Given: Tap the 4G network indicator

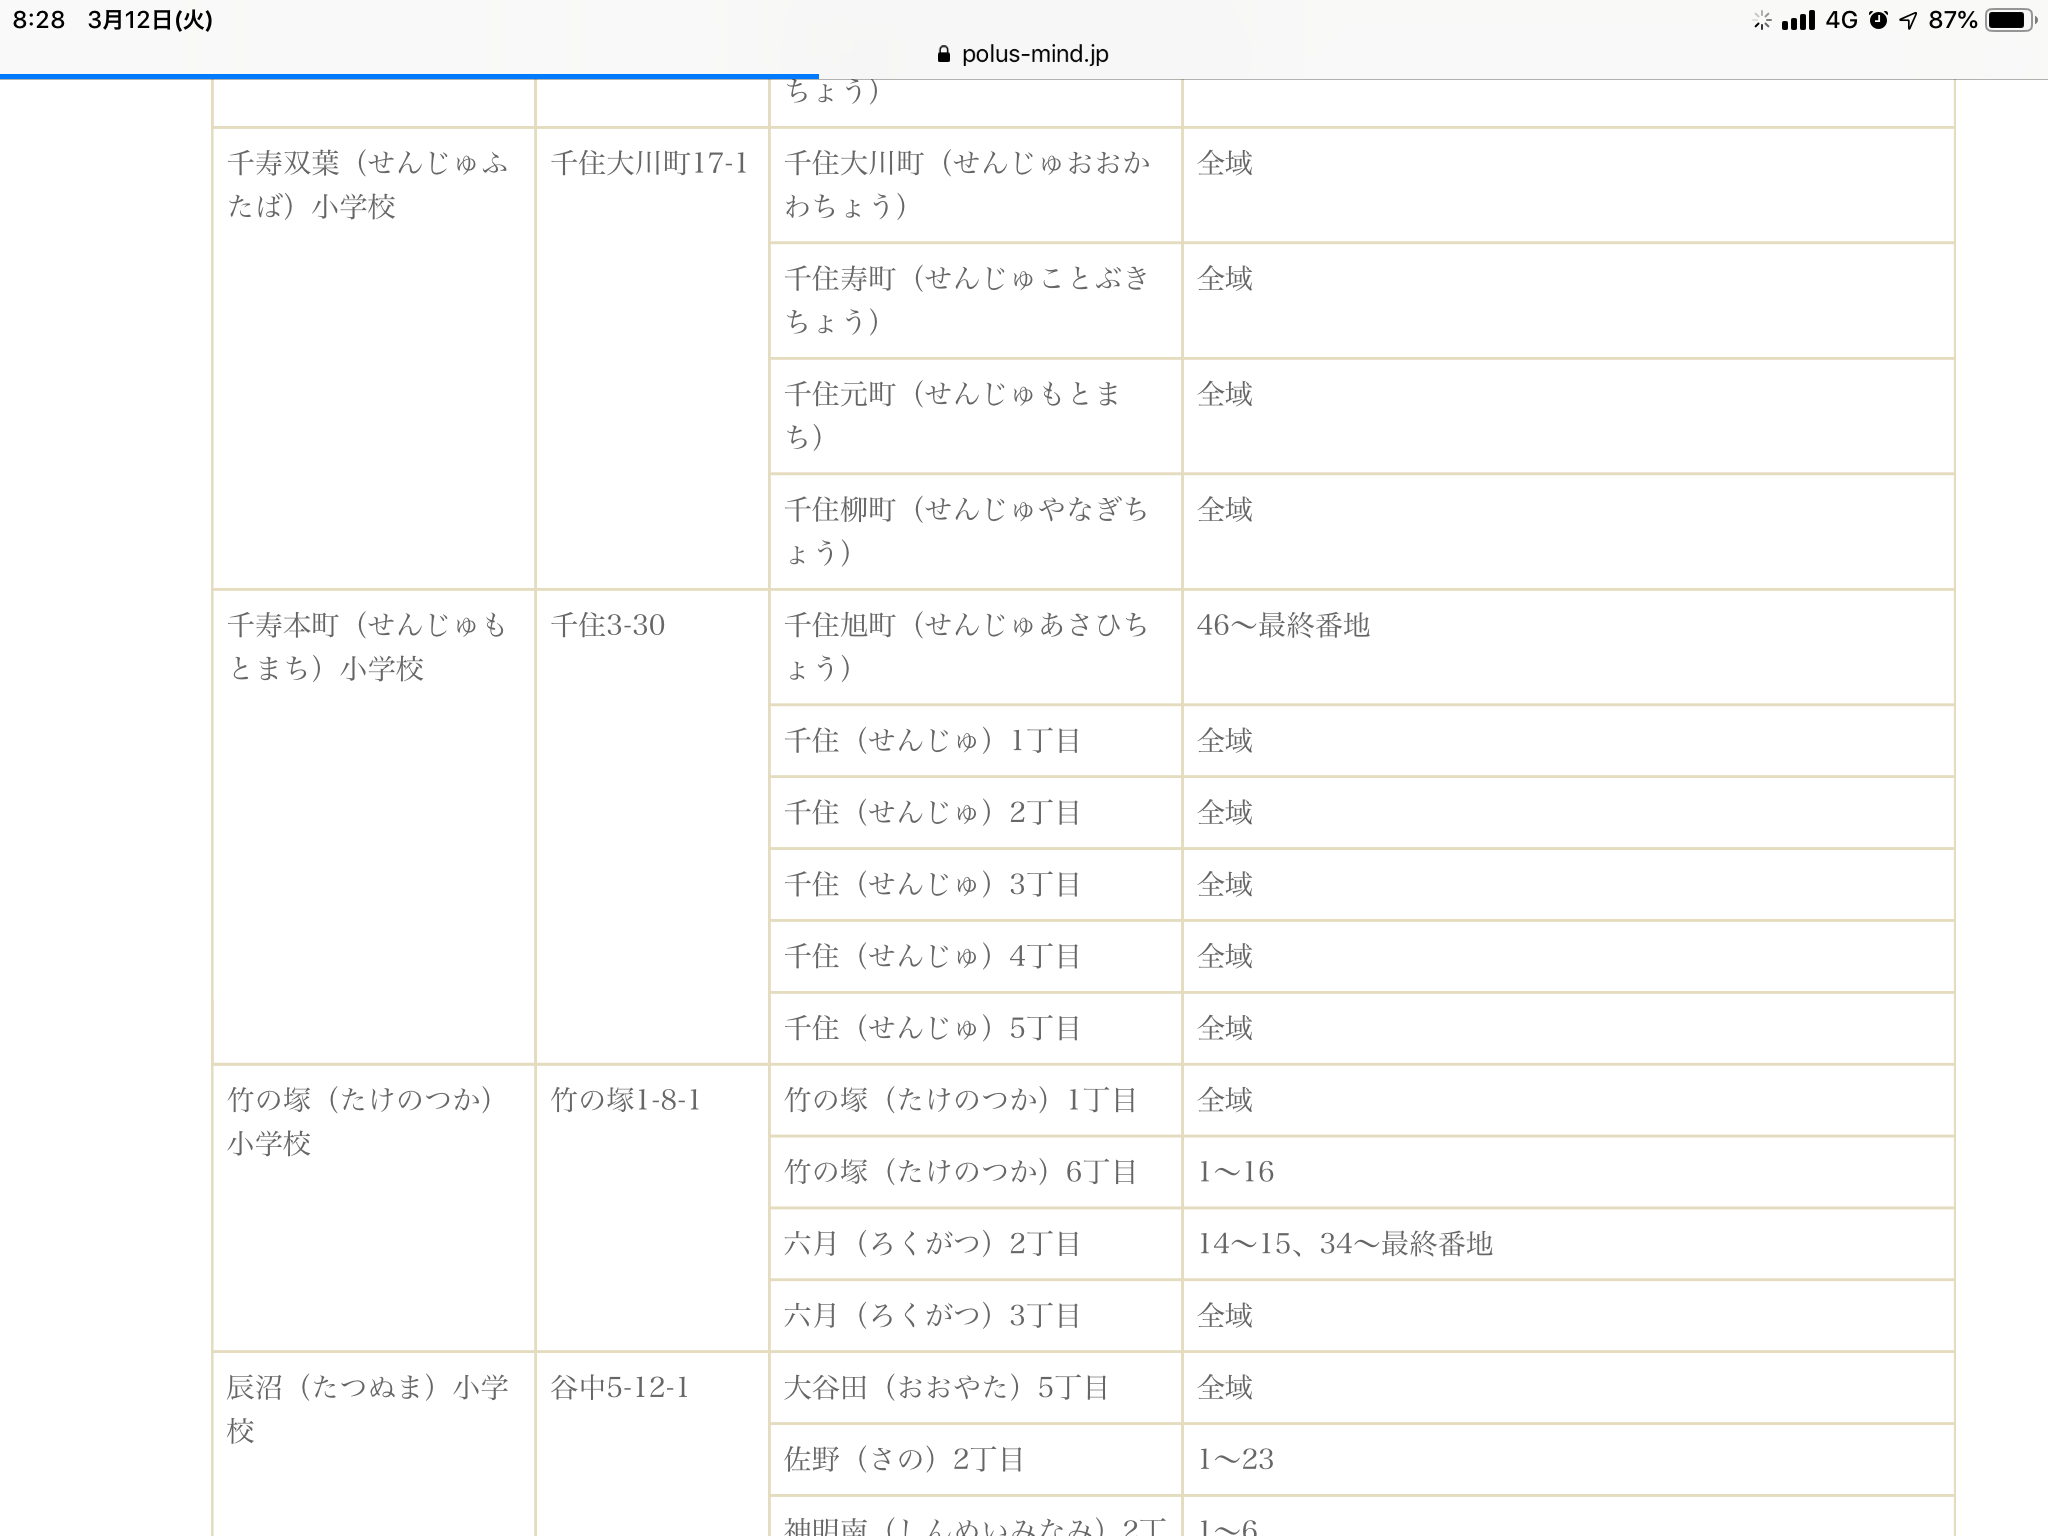Looking at the screenshot, I should (1840, 20).
